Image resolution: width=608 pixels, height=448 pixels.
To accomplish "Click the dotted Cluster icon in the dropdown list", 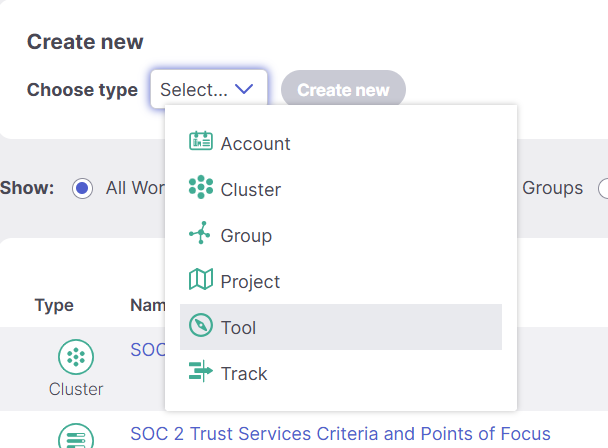I will (201, 188).
